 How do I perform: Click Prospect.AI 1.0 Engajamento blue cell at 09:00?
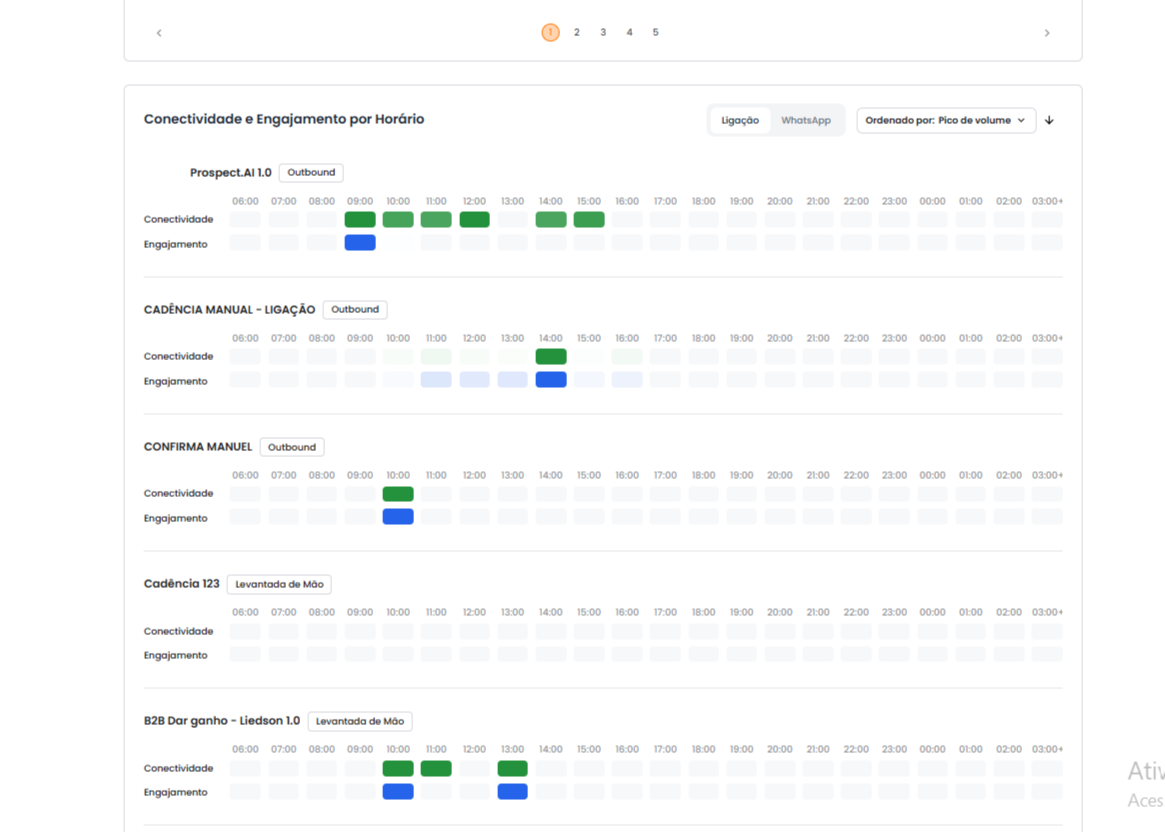point(360,243)
